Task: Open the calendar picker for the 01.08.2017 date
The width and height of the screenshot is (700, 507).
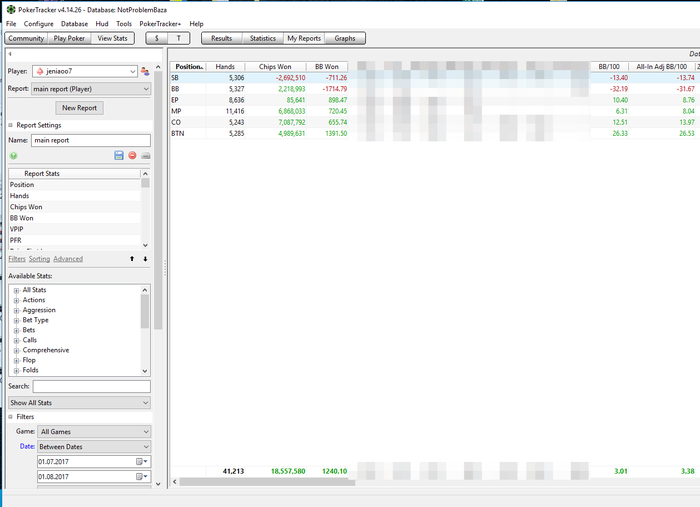Action: point(142,477)
